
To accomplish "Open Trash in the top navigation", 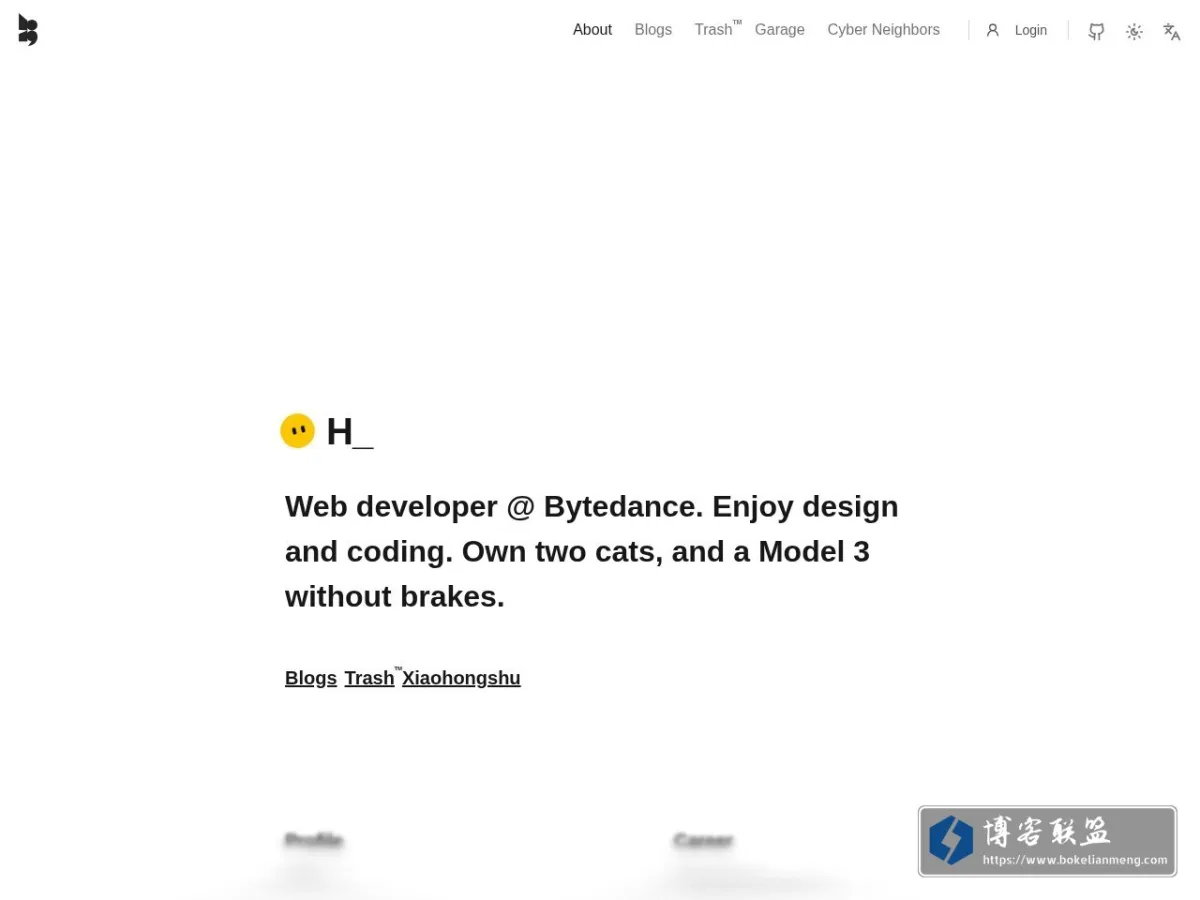I will (714, 30).
